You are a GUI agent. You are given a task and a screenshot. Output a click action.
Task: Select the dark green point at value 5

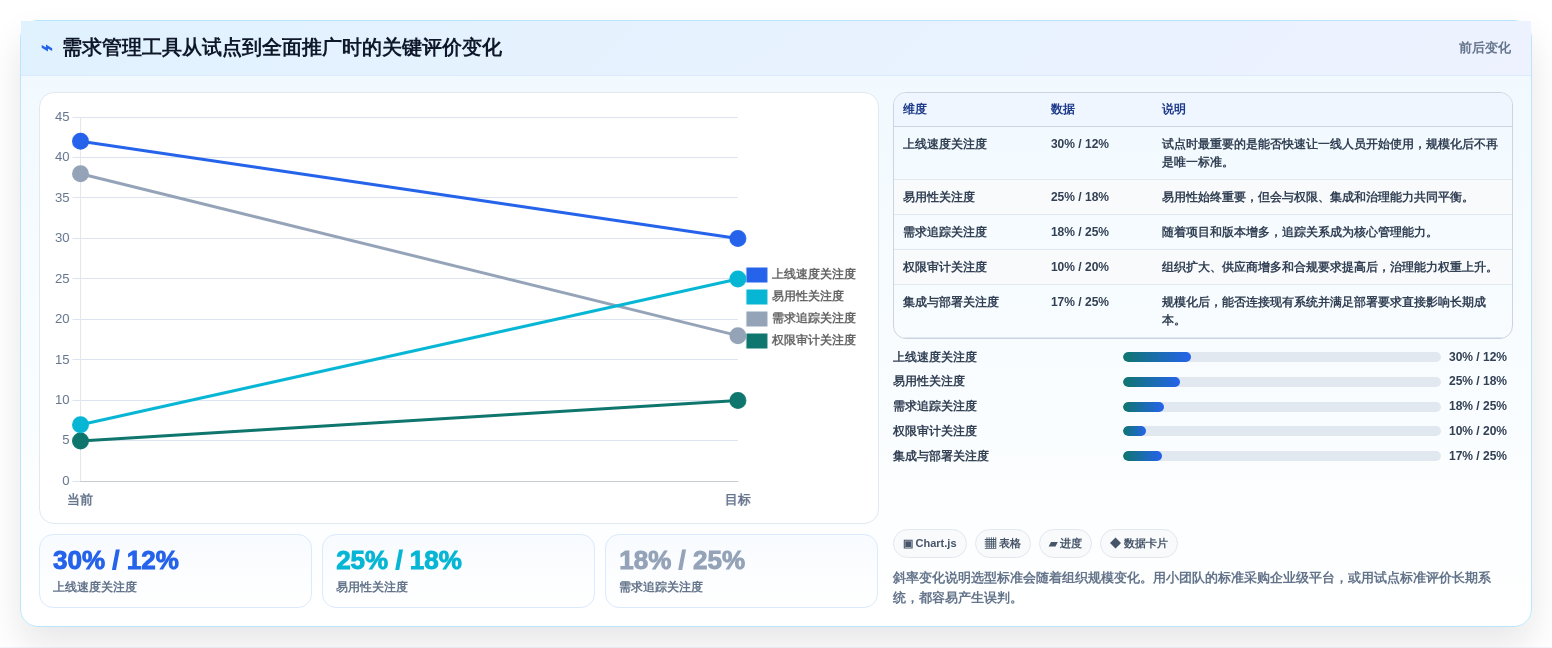pyautogui.click(x=80, y=441)
